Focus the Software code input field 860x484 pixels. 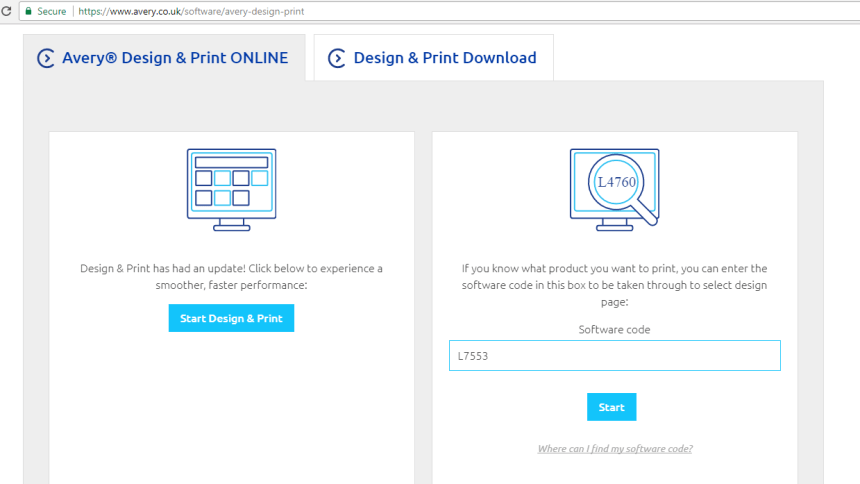pyautogui.click(x=614, y=356)
